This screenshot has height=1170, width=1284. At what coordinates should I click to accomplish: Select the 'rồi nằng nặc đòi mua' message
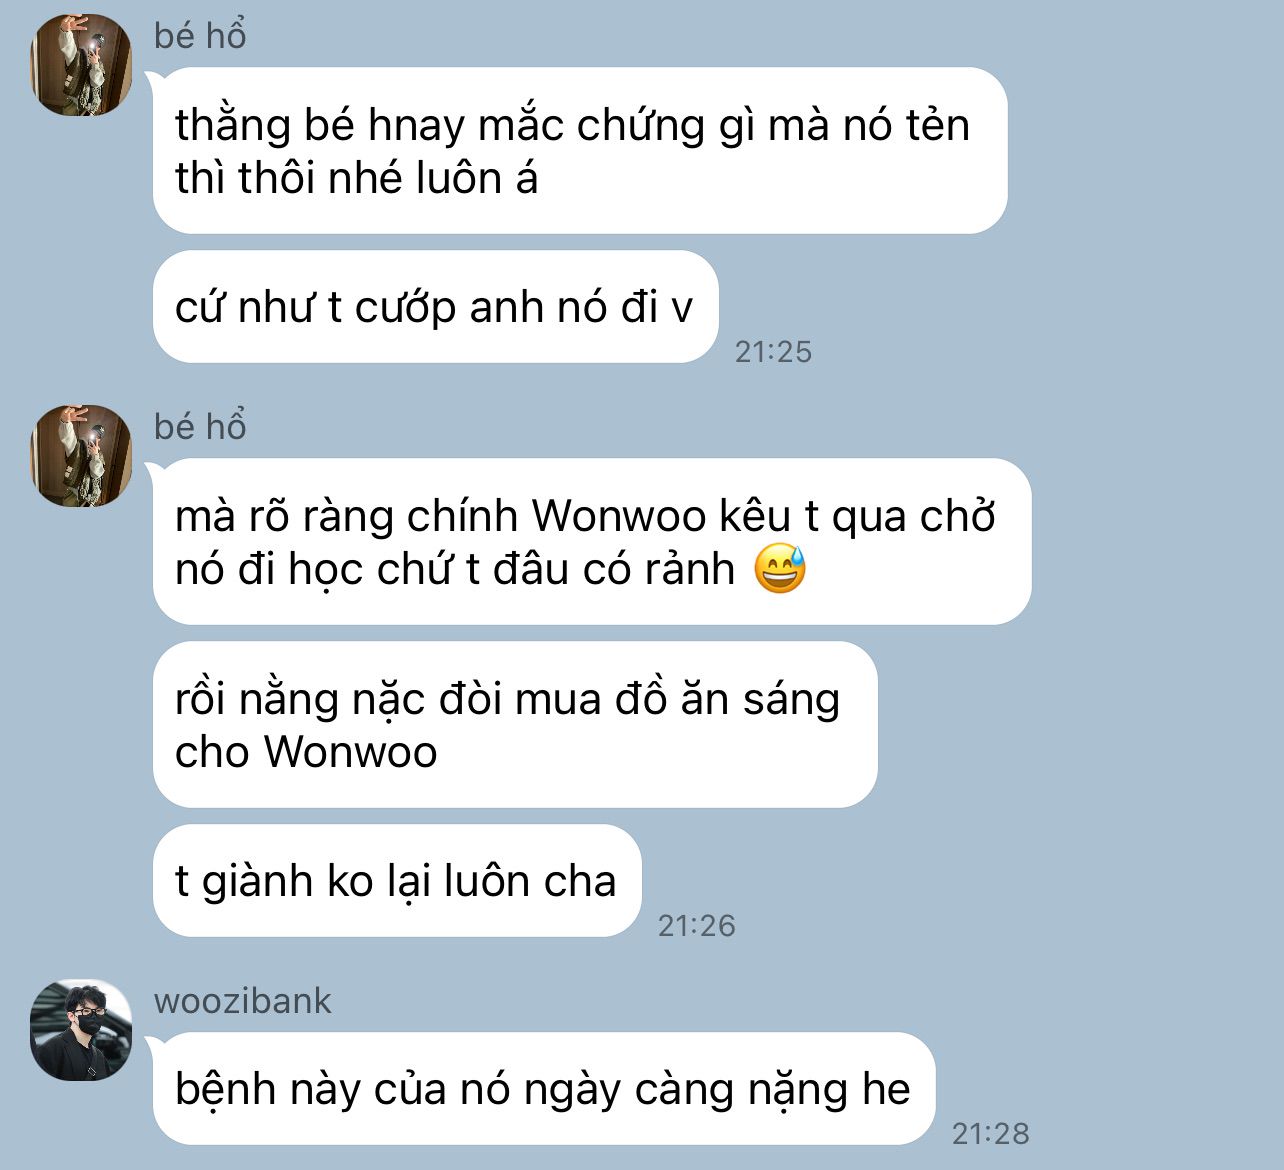click(x=515, y=725)
